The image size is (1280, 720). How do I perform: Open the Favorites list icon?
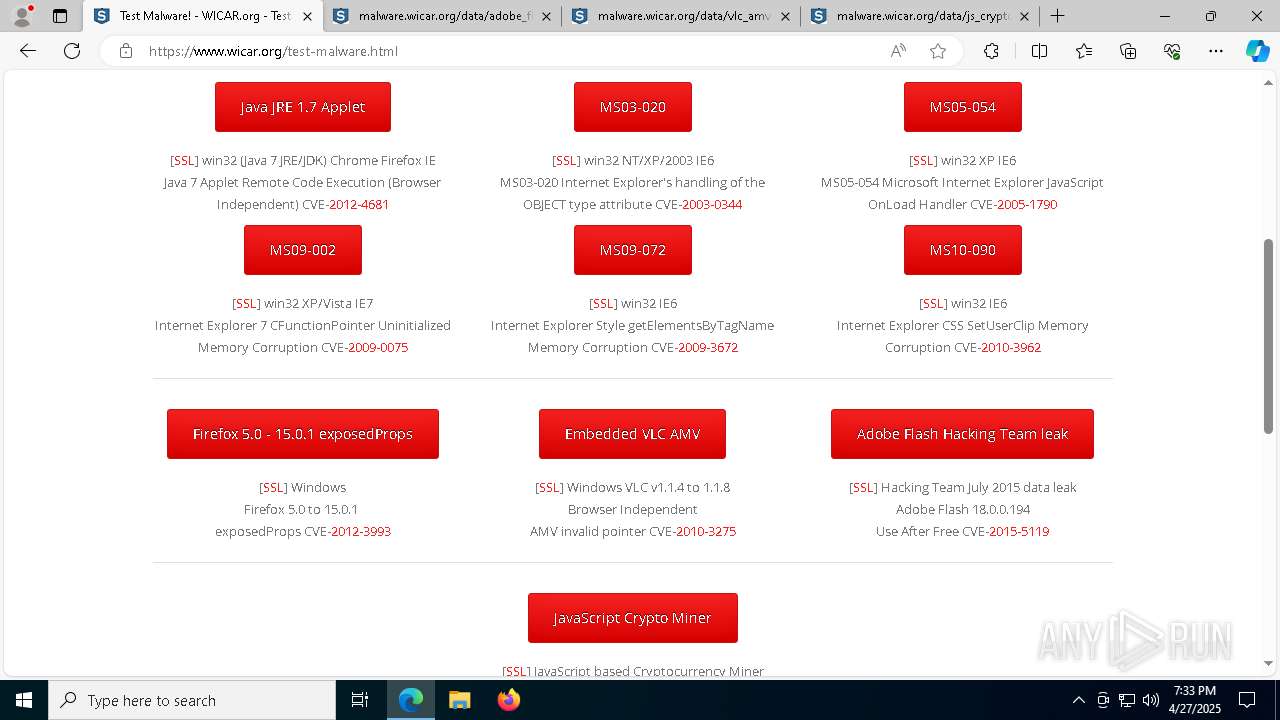tap(1084, 51)
